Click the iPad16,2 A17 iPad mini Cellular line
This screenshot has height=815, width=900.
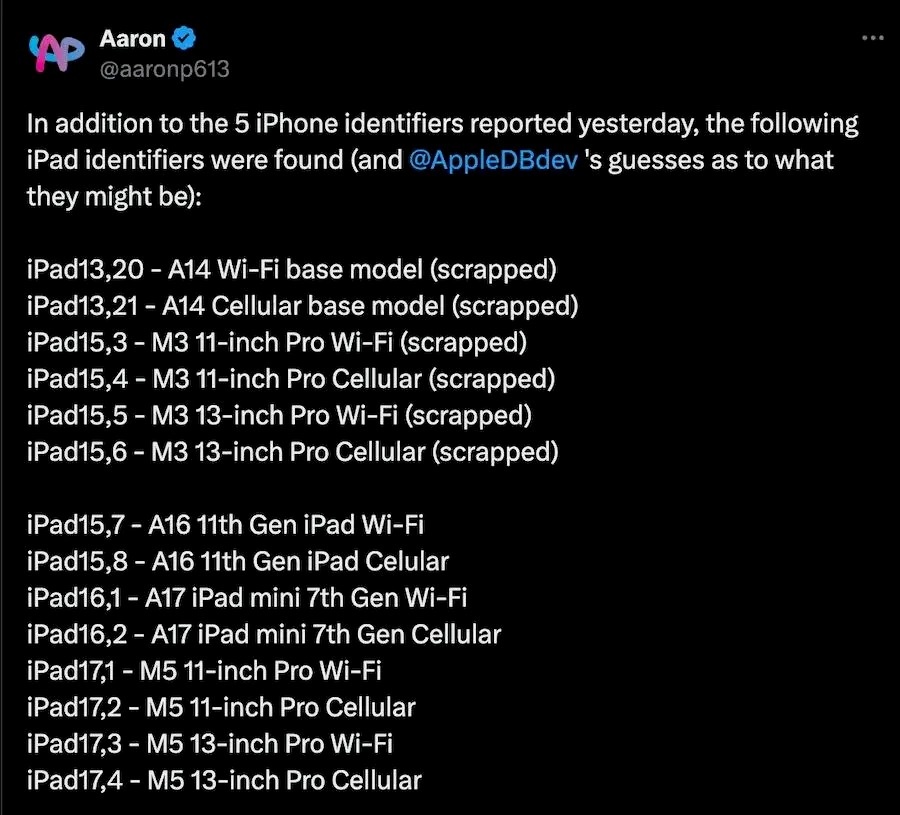pyautogui.click(x=264, y=633)
